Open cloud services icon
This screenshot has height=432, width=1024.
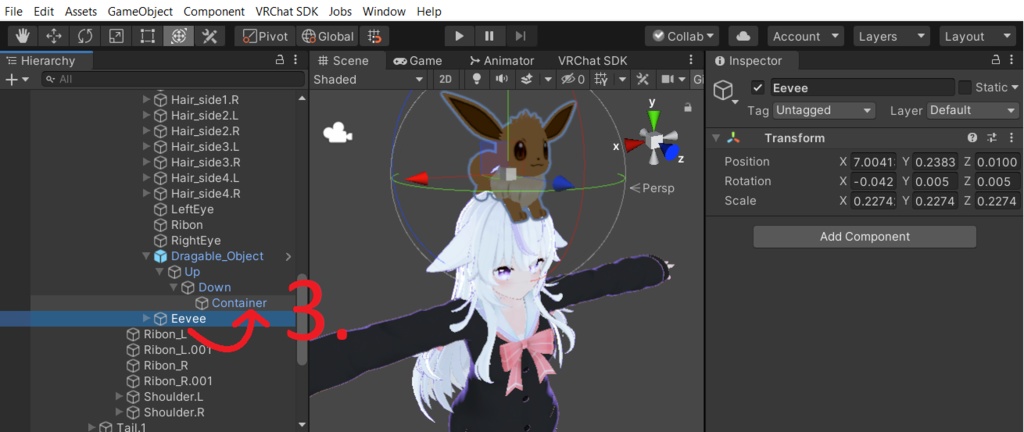tap(743, 37)
